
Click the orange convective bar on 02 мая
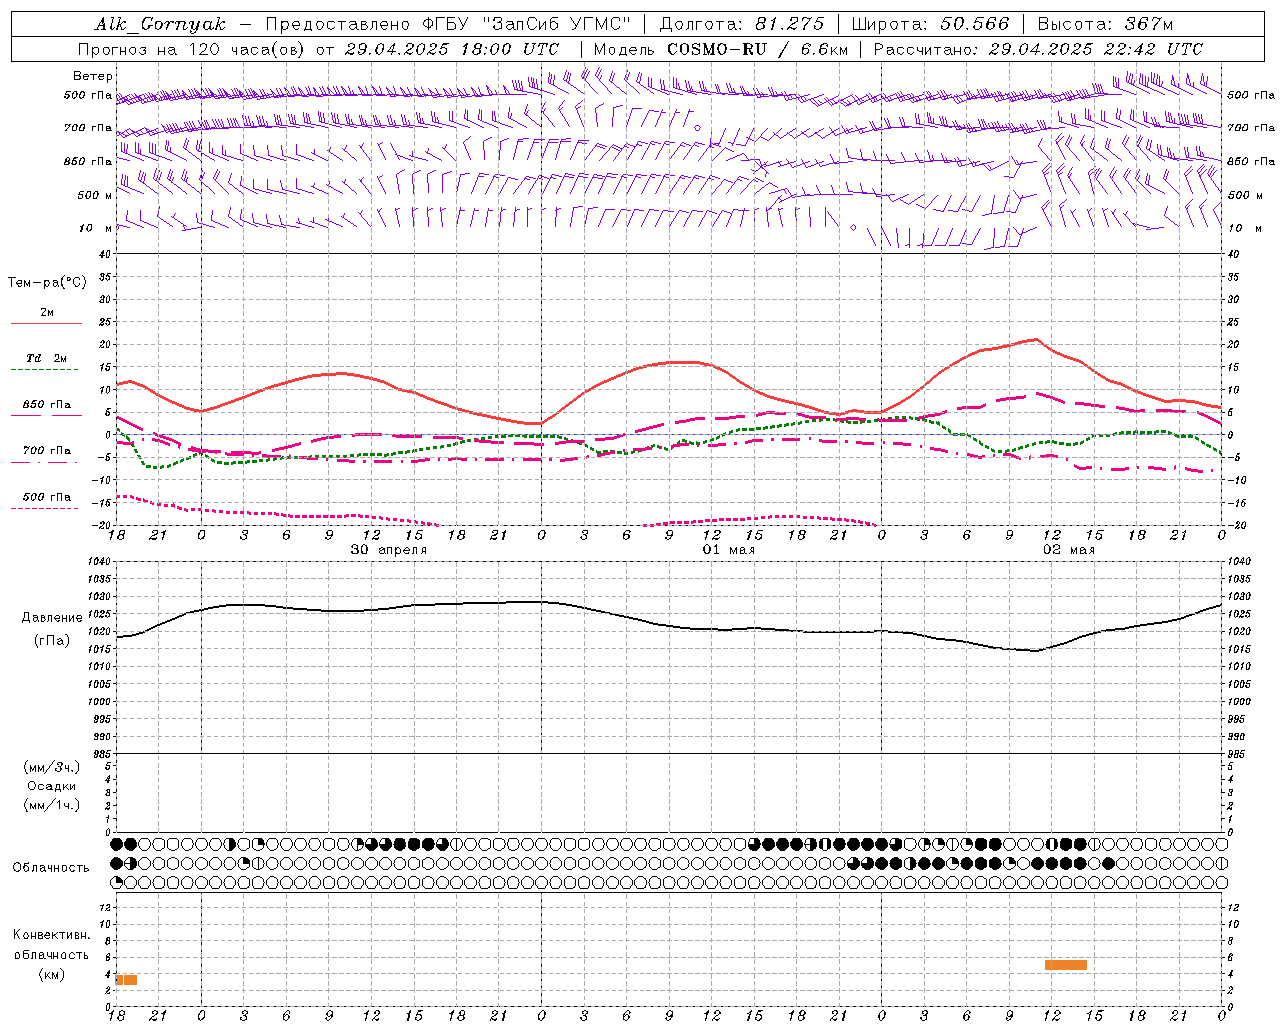click(1066, 965)
